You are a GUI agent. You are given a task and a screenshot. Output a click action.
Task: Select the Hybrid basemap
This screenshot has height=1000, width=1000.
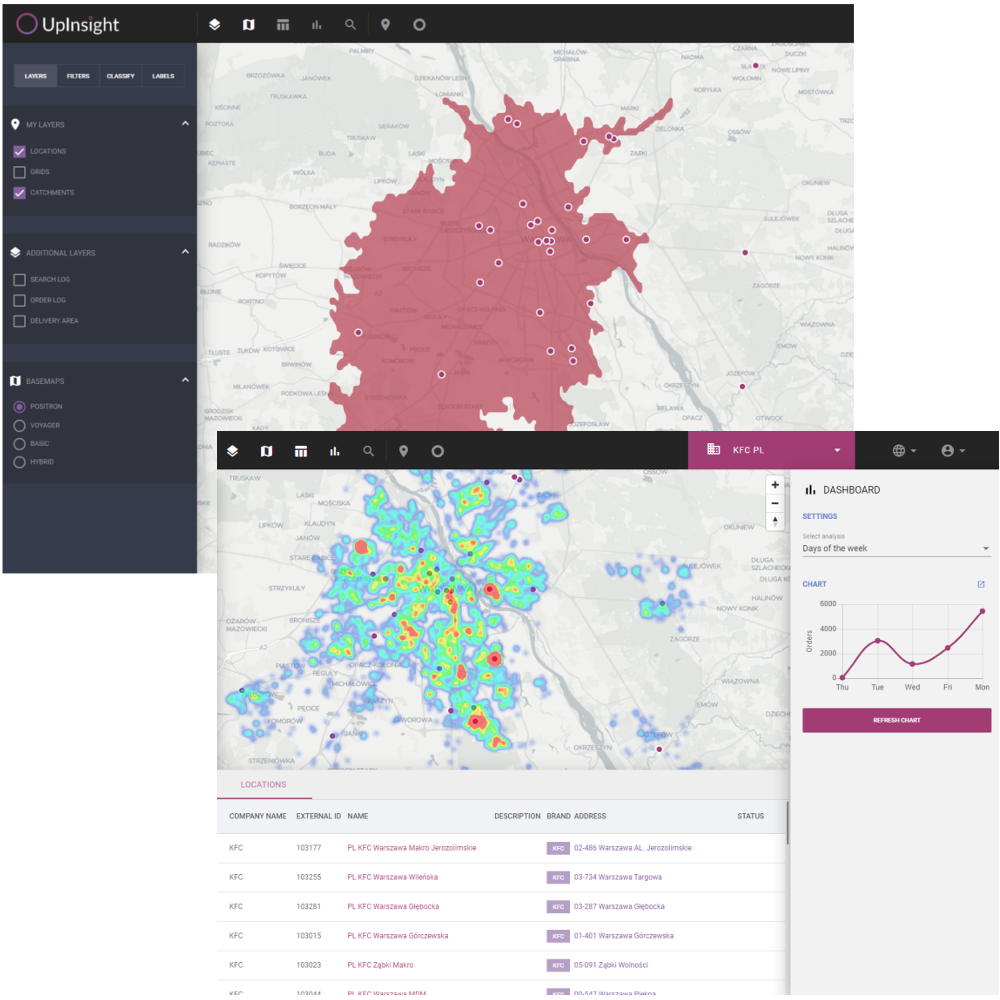point(19,462)
